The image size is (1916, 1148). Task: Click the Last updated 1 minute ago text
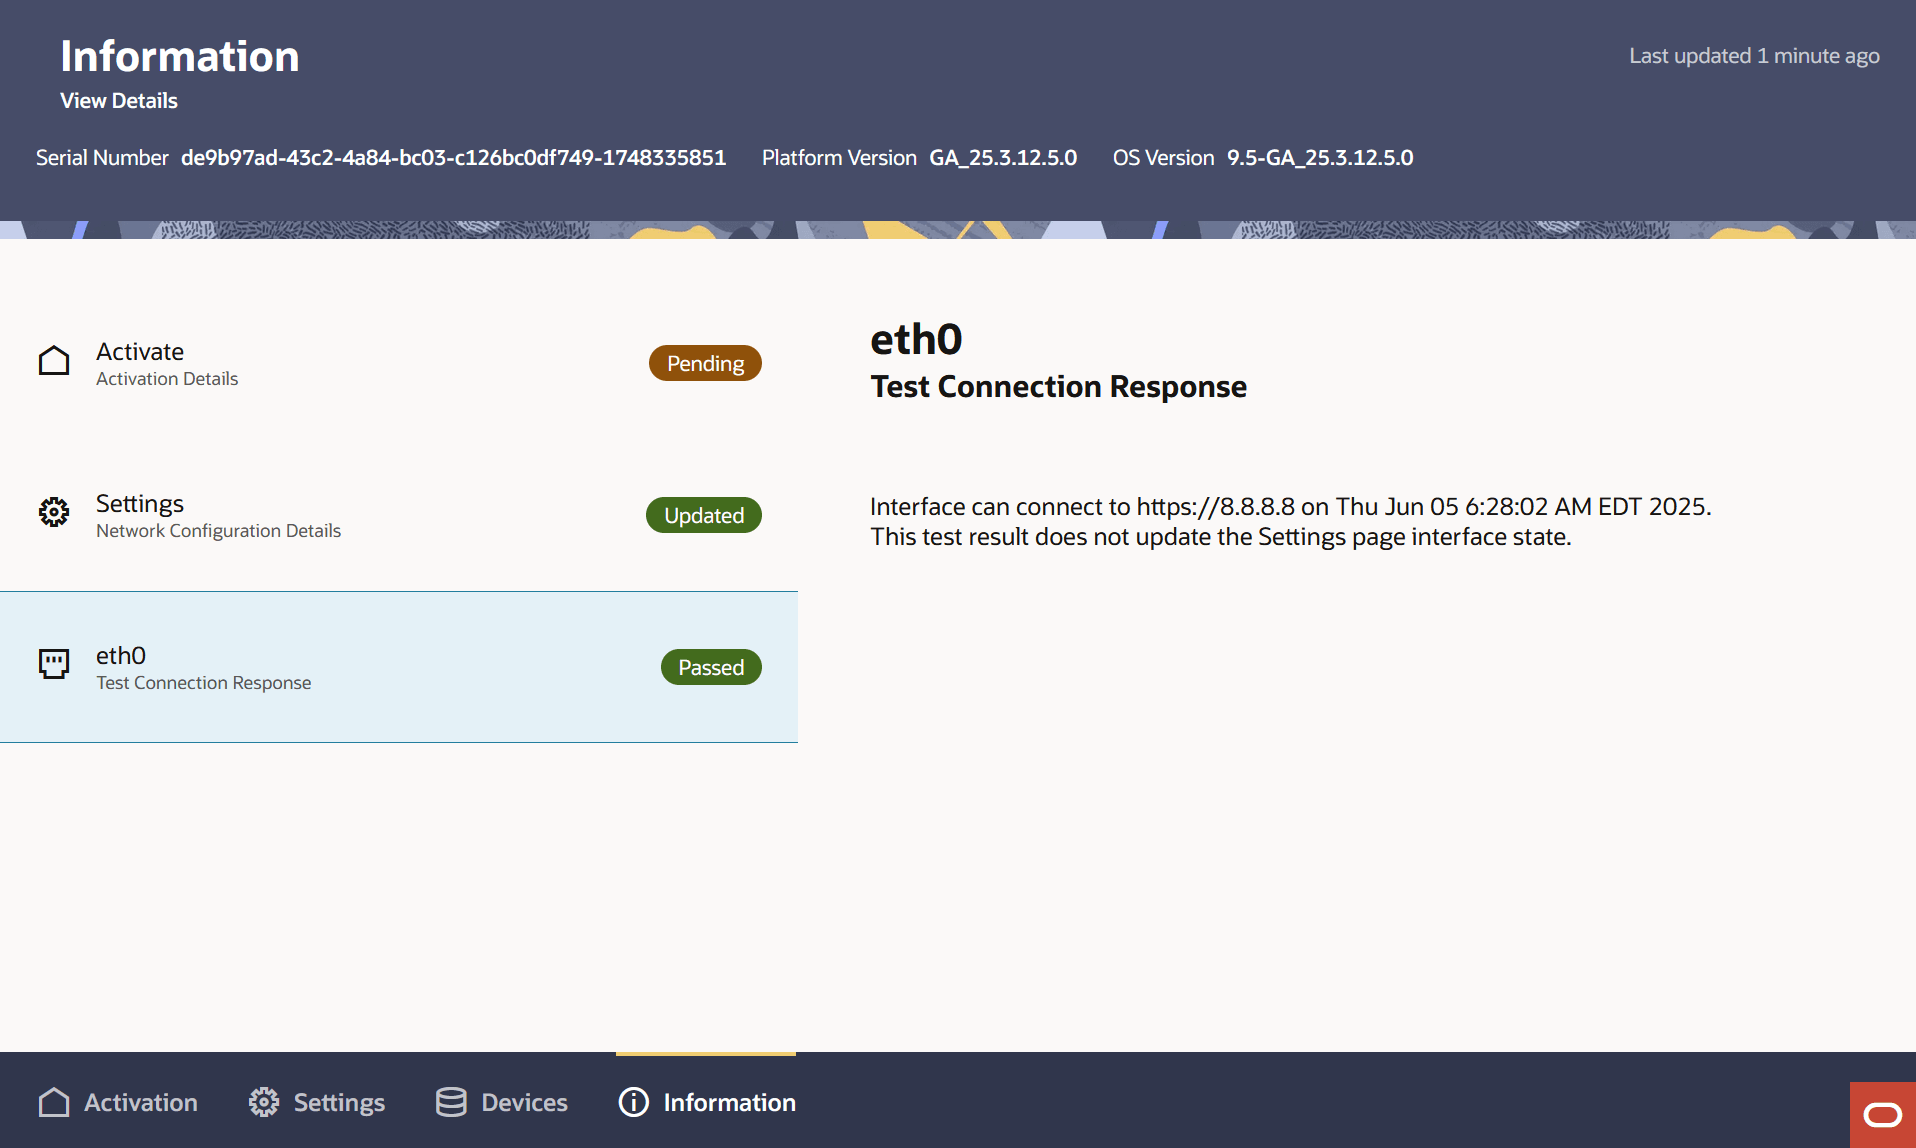click(1754, 55)
